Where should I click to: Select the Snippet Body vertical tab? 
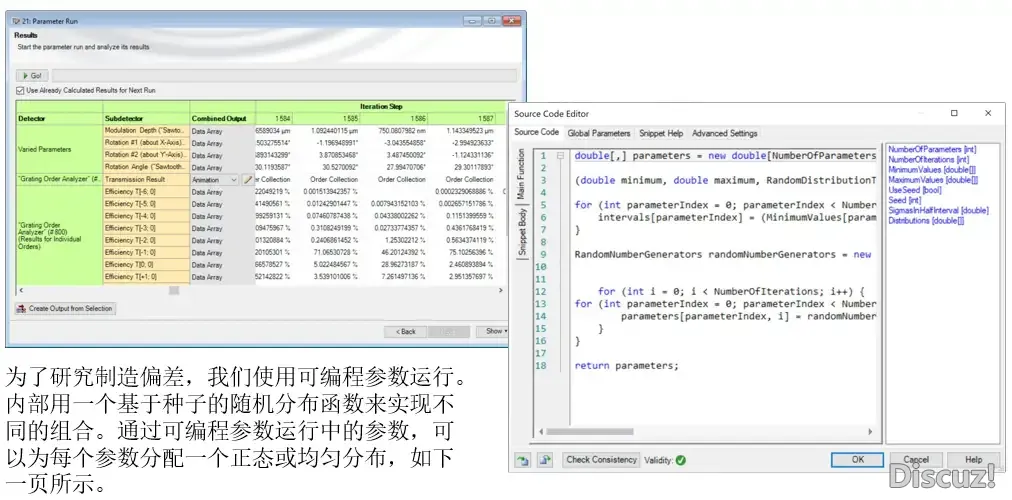pyautogui.click(x=521, y=231)
